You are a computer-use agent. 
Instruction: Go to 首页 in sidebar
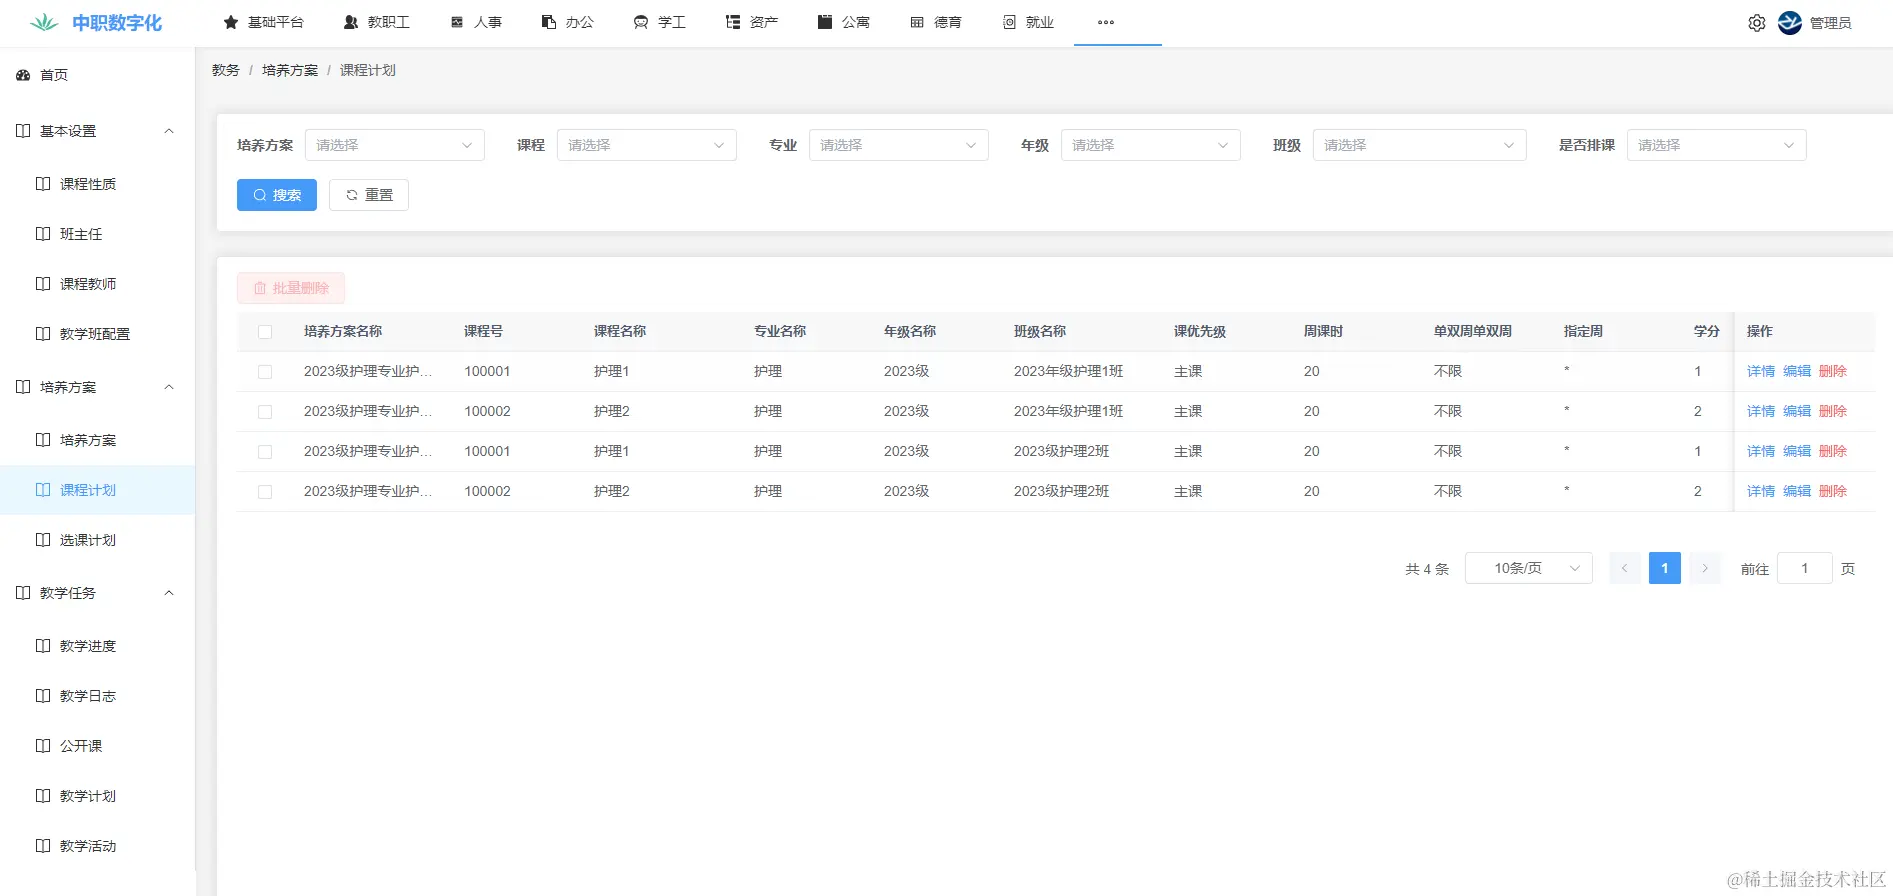pos(97,75)
